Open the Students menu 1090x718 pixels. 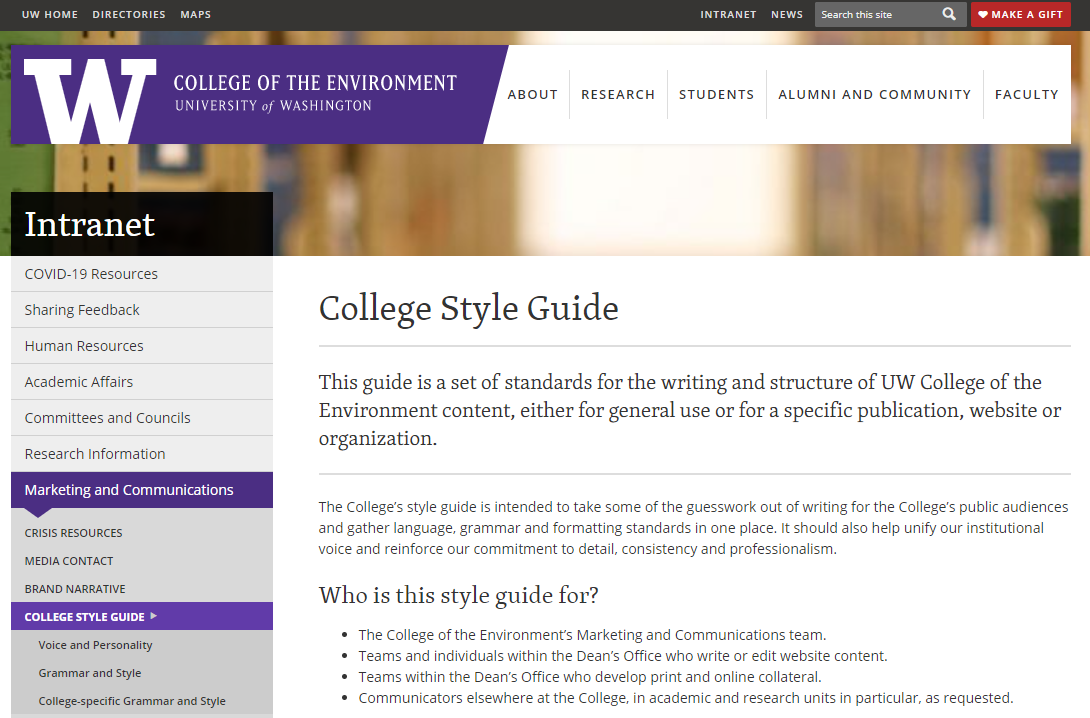717,95
